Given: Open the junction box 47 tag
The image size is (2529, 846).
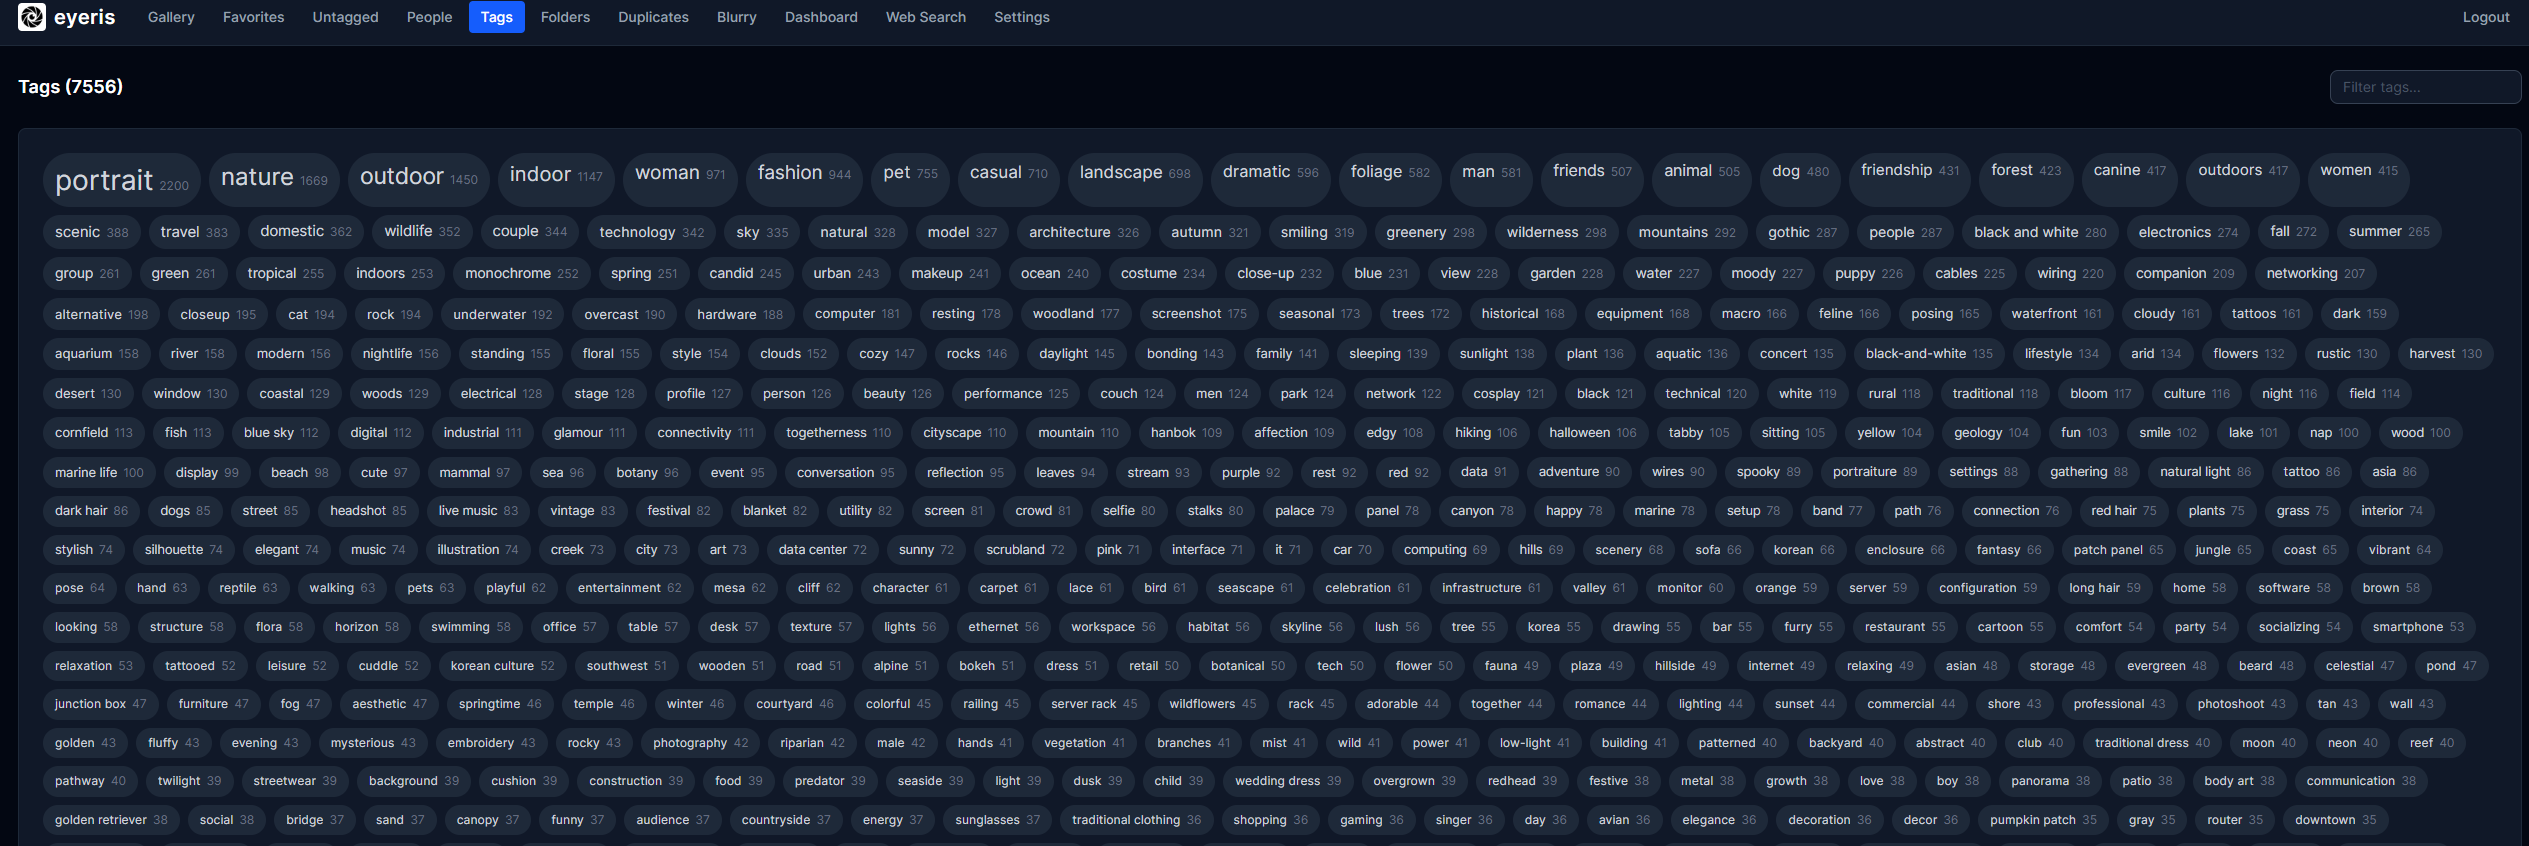Looking at the screenshot, I should (100, 704).
